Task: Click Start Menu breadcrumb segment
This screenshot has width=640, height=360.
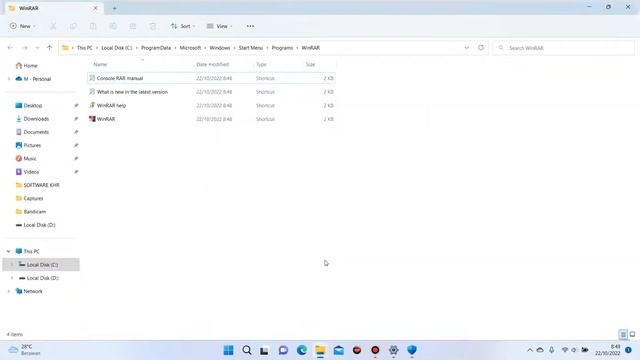Action: 251,48
